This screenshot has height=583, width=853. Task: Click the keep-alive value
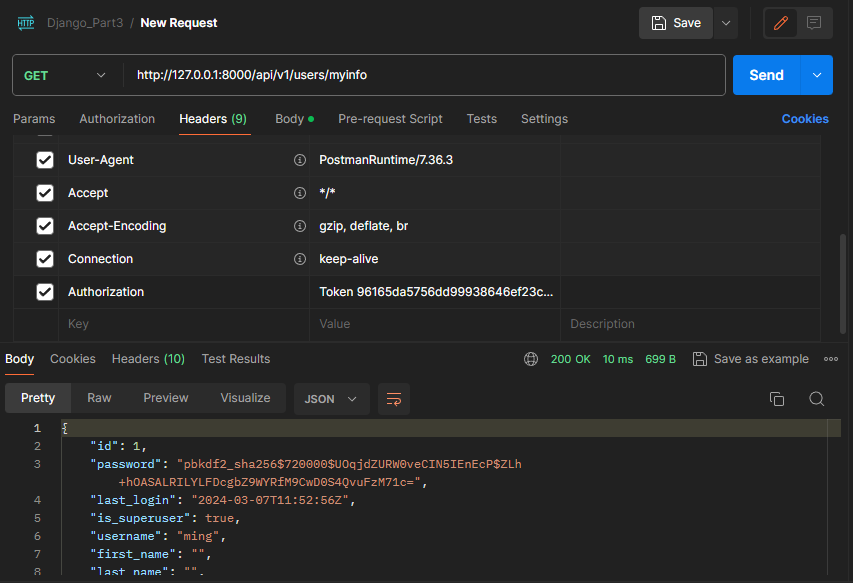pos(349,259)
